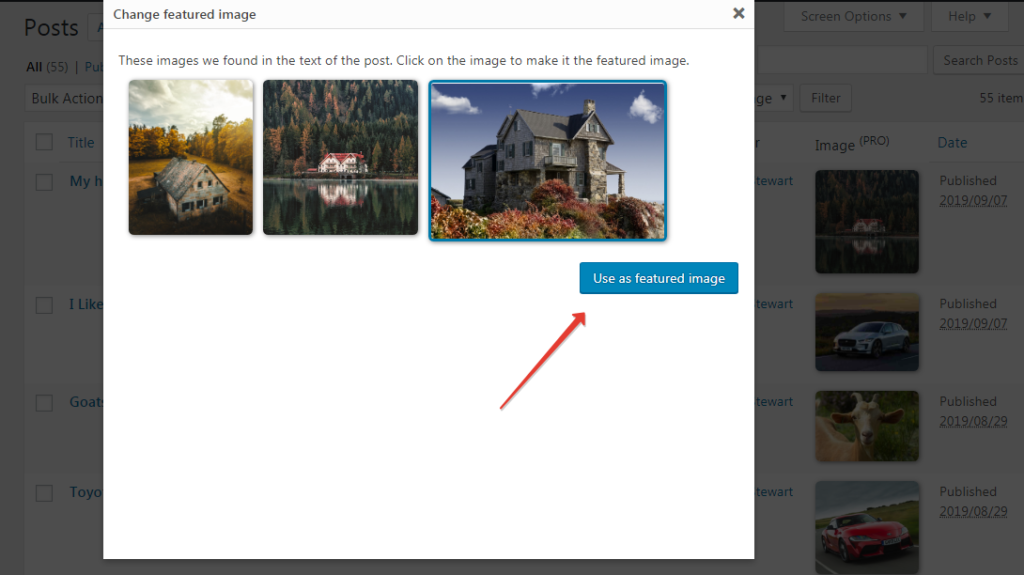
Task: Open the silver car featured image thumbnail
Action: click(867, 332)
